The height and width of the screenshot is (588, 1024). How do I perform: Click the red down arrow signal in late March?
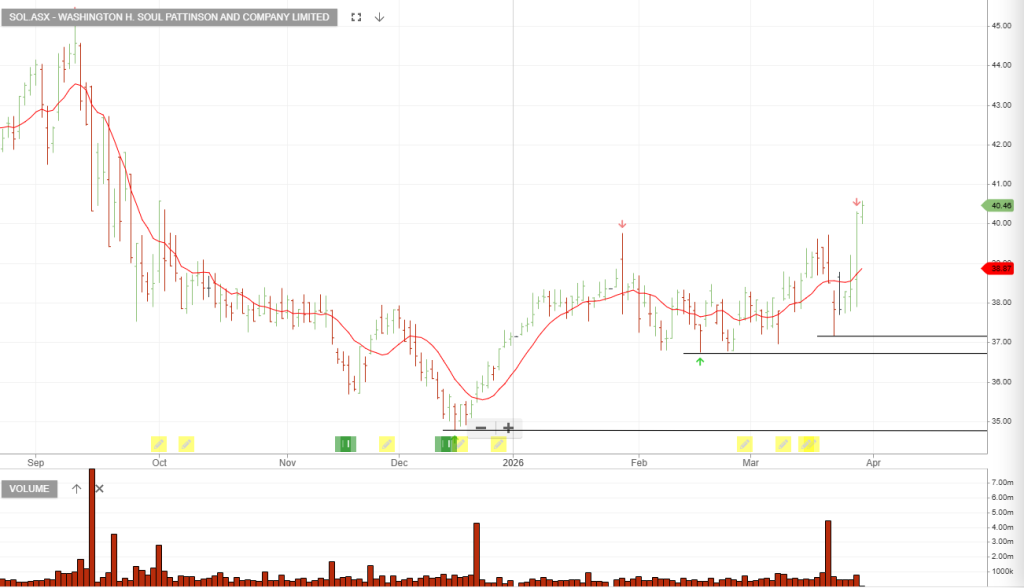coord(857,202)
